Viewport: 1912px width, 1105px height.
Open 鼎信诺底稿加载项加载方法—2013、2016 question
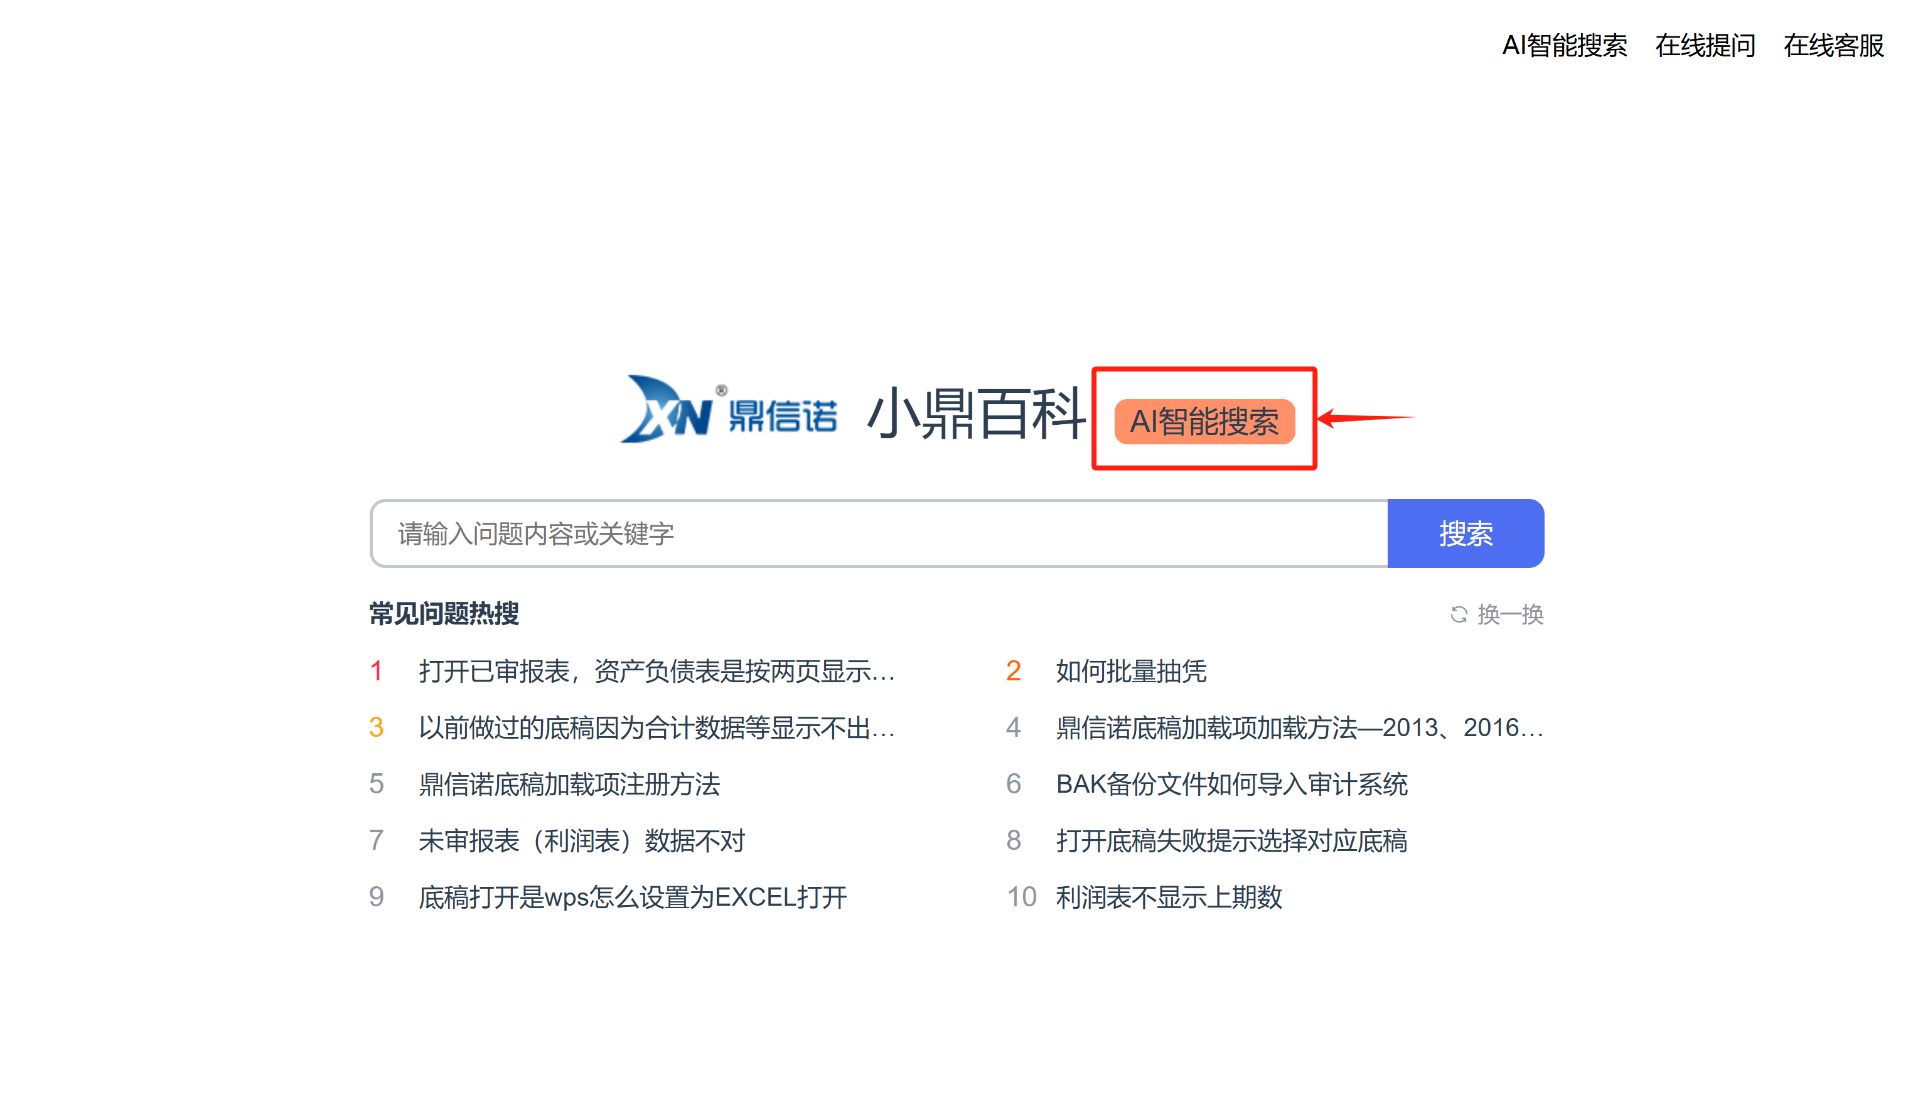coord(1299,727)
